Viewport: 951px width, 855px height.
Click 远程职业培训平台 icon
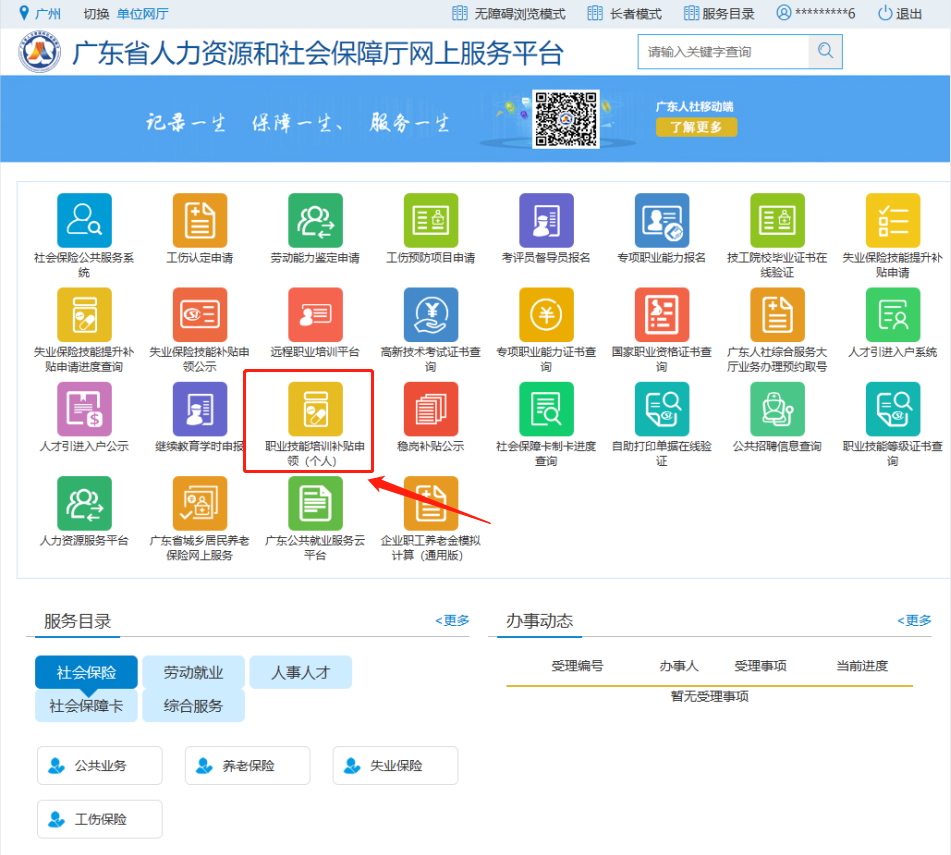click(x=315, y=315)
